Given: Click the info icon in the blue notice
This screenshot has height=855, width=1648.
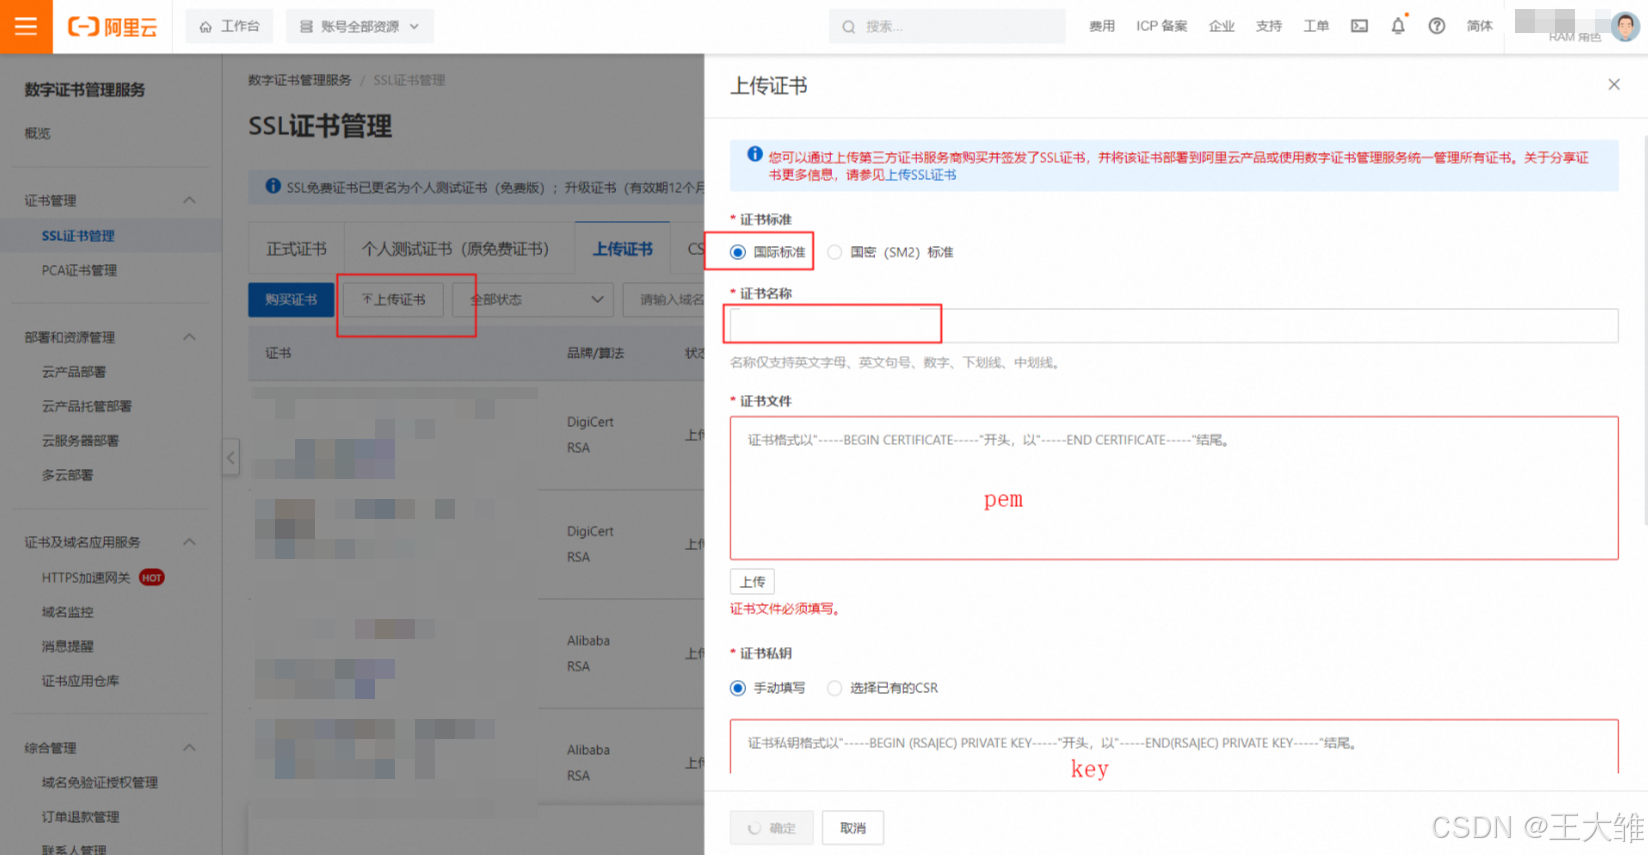Looking at the screenshot, I should [755, 154].
